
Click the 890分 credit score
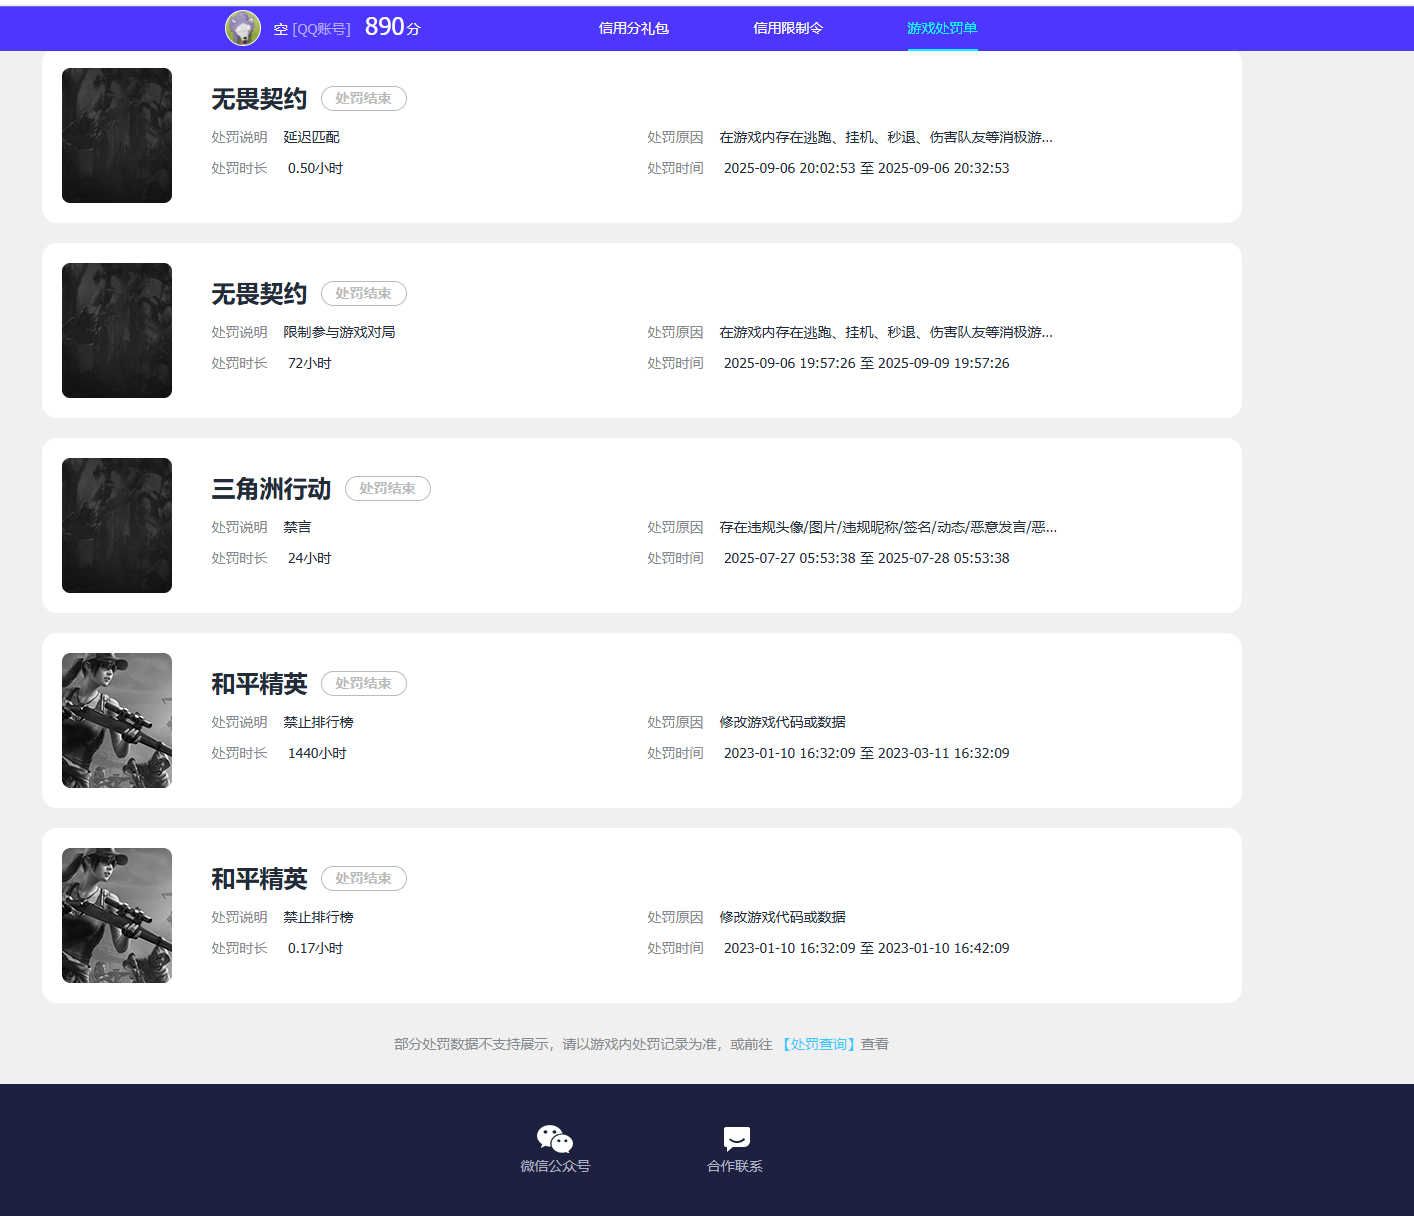coord(393,27)
